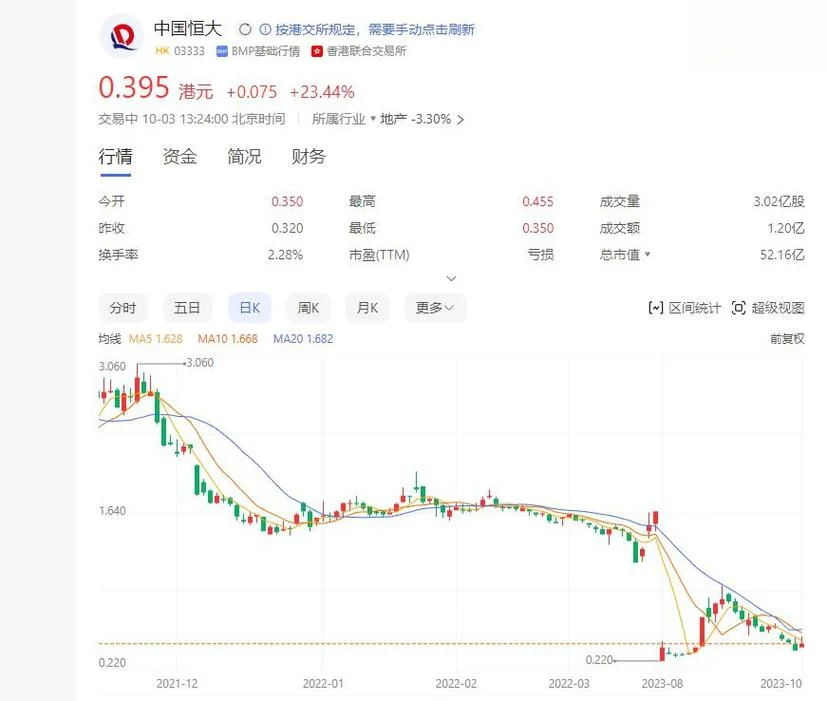
Task: Click the 按港交所规定，需要手动点击刷新 notice
Action: click(374, 30)
